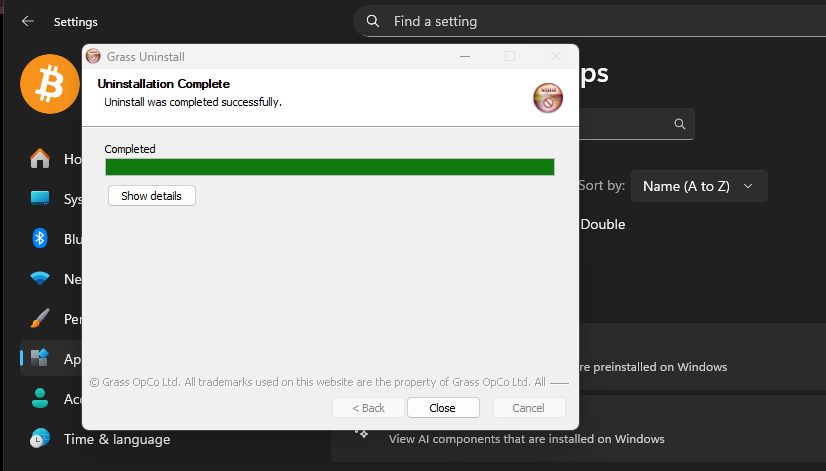This screenshot has width=826, height=471.
Task: Open Bluetooth section in Settings sidebar
Action: point(40,239)
